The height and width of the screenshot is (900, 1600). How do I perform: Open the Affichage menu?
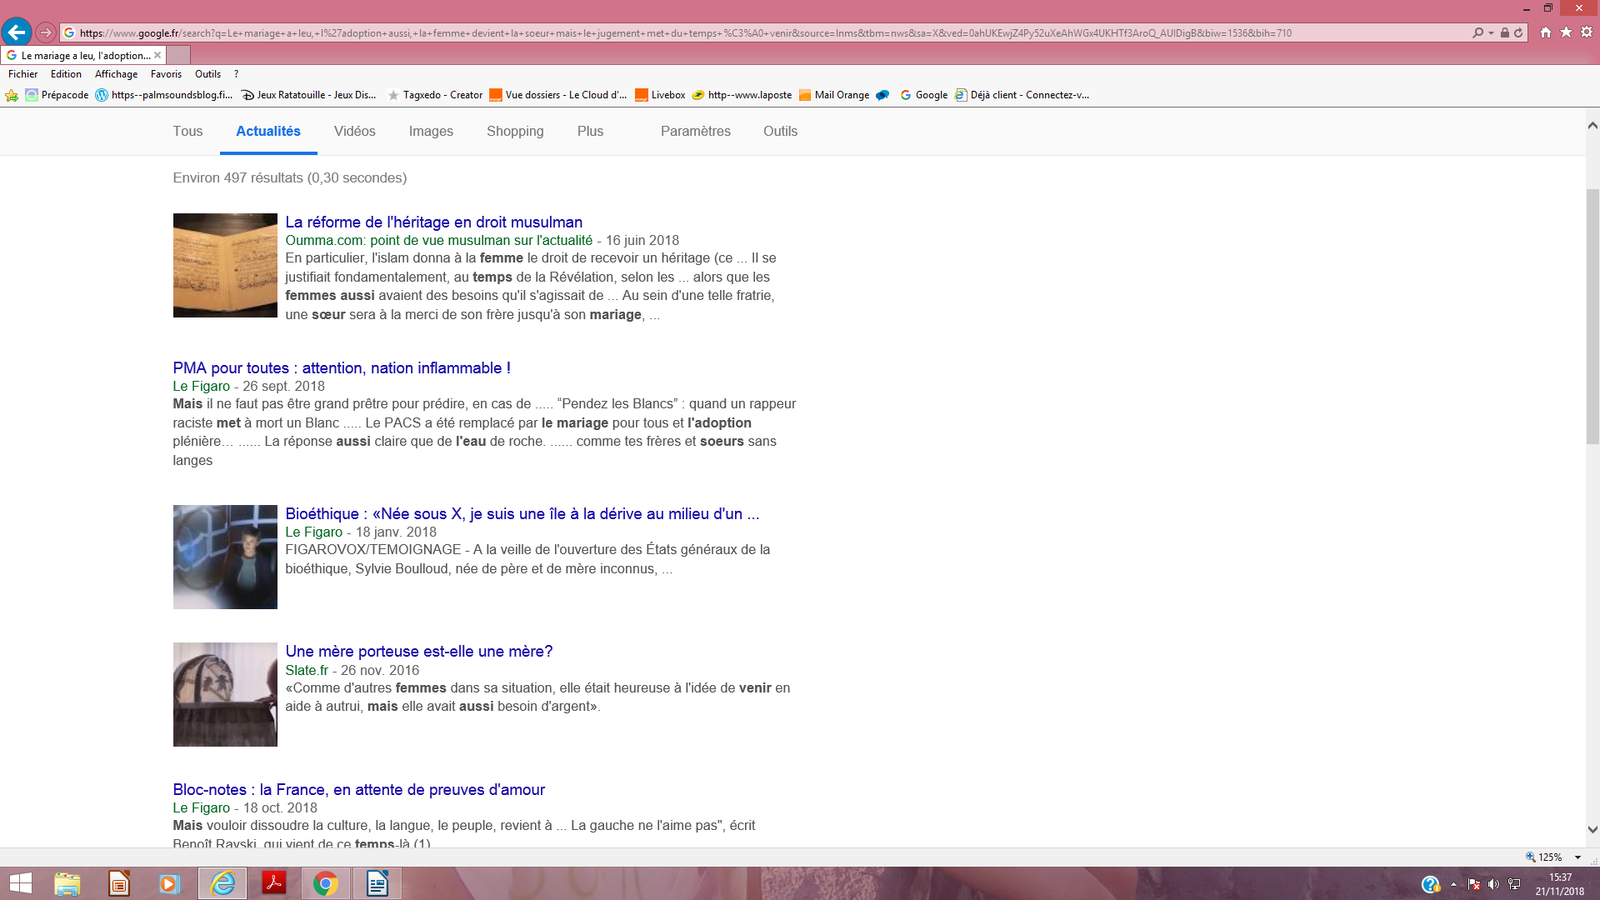pyautogui.click(x=116, y=74)
